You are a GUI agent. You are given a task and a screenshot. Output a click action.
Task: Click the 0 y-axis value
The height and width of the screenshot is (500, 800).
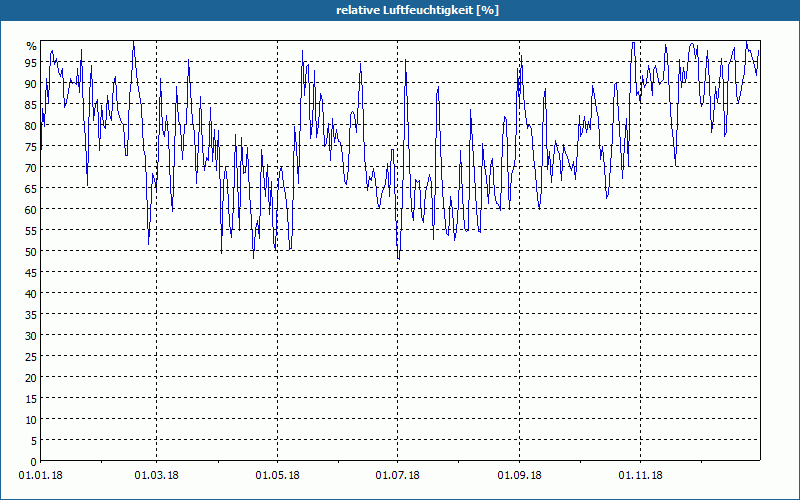pos(34,462)
